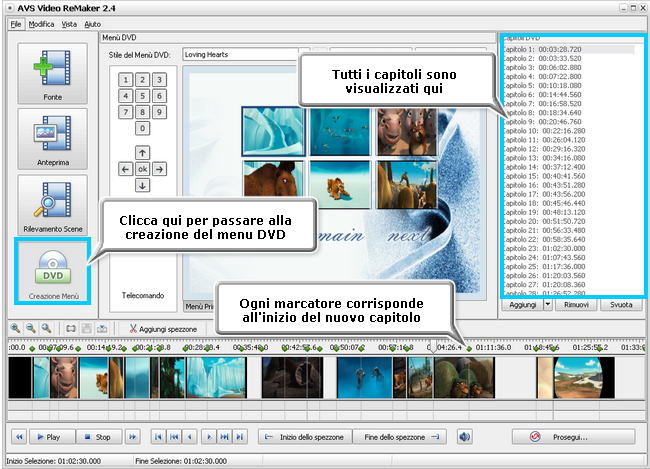Click remote control key 9
The image size is (650, 469).
[x=159, y=112]
